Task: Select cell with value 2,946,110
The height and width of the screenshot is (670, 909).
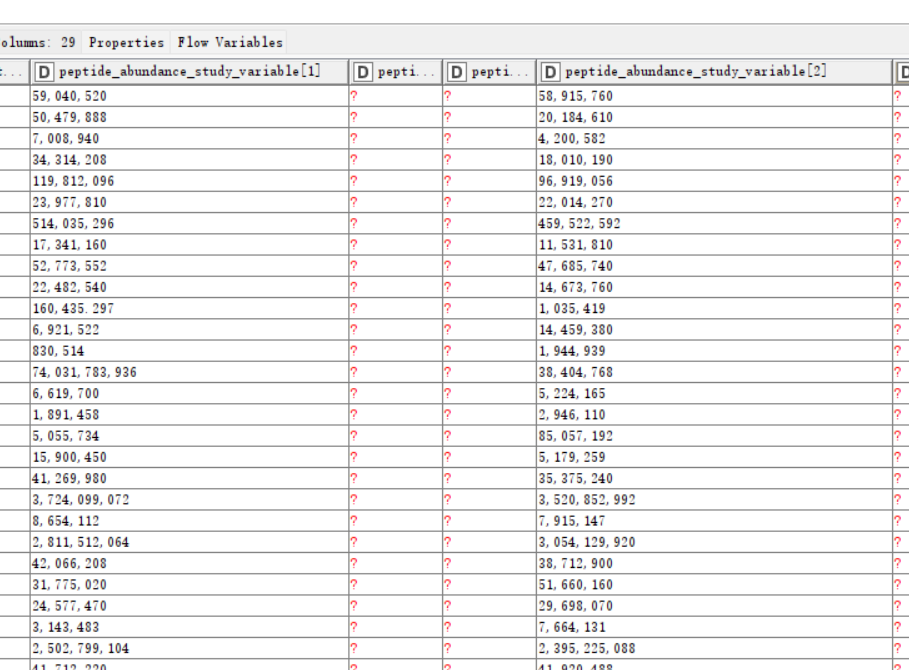Action: 714,414
